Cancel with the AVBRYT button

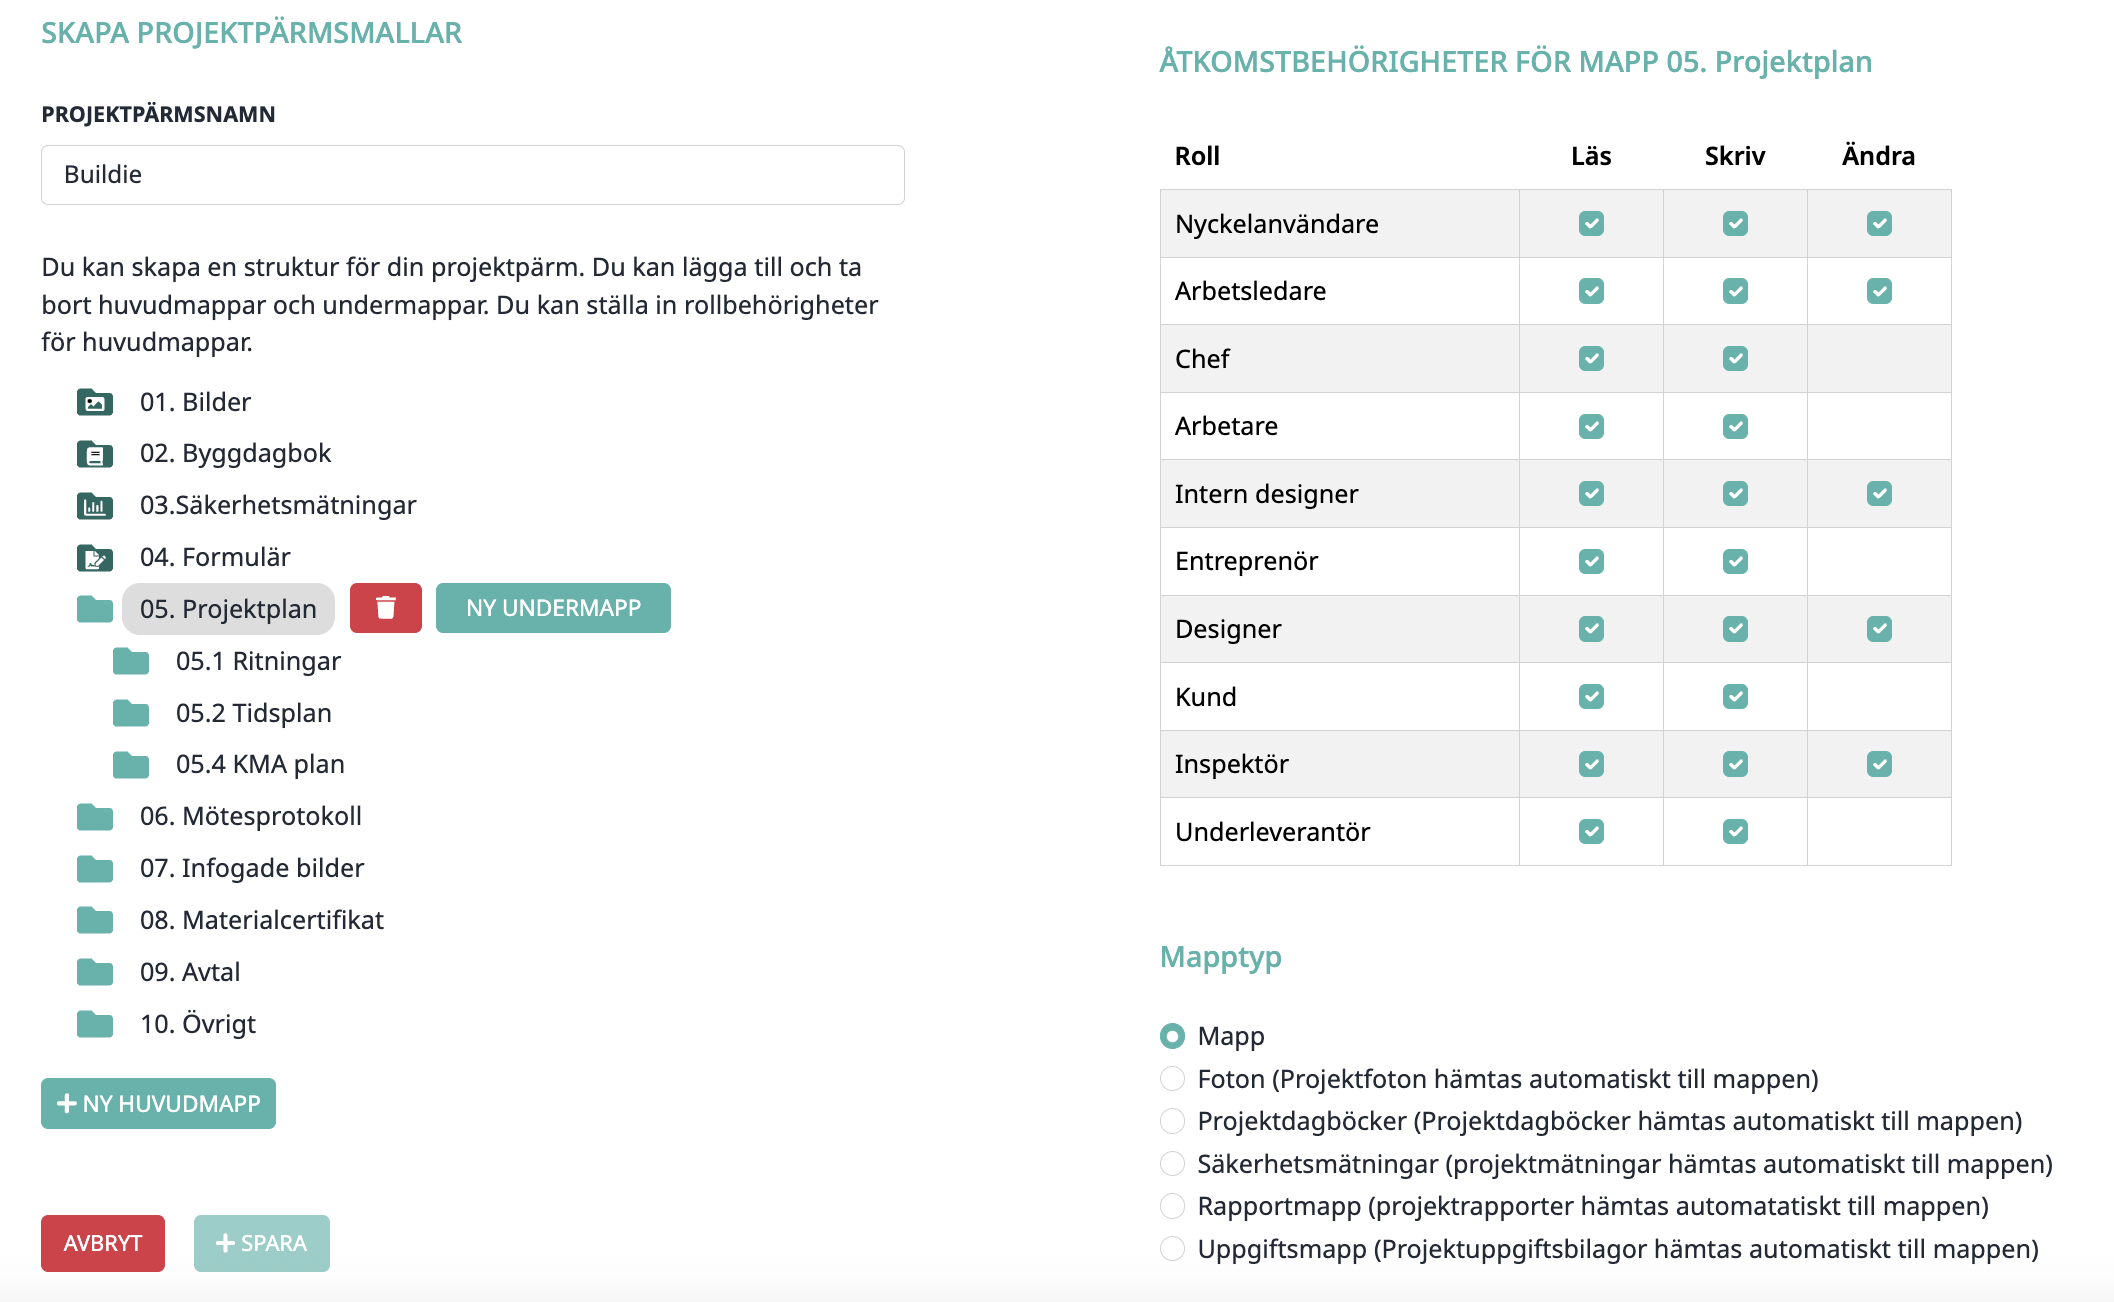click(103, 1243)
